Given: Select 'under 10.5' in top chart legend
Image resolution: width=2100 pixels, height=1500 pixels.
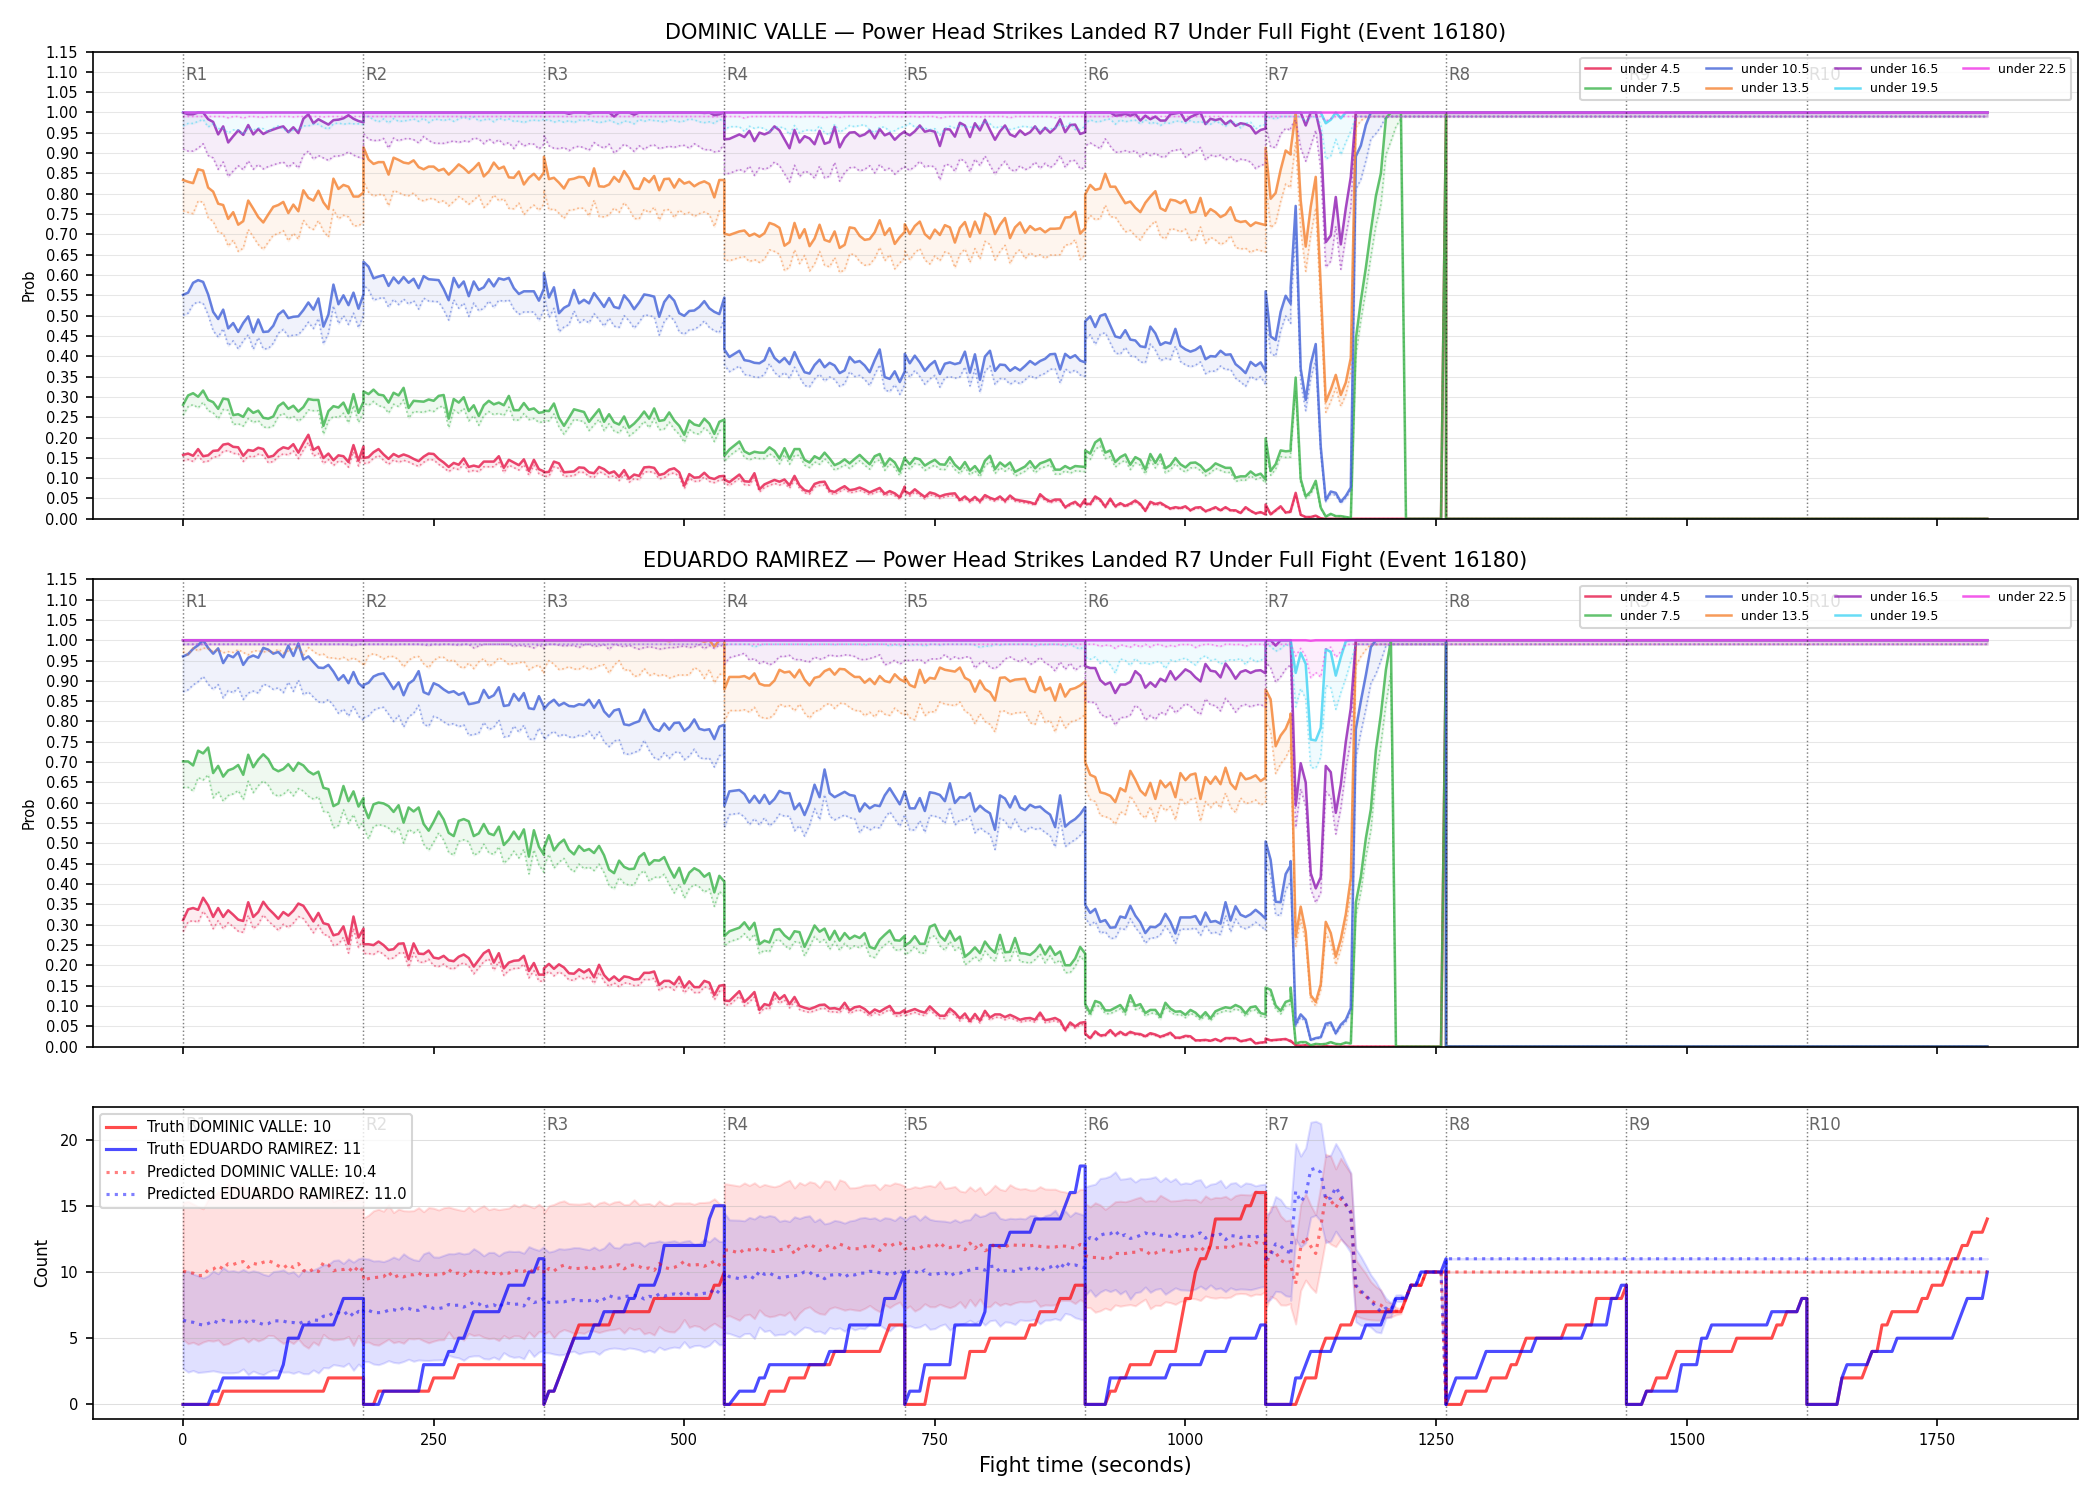Looking at the screenshot, I should point(1758,69).
